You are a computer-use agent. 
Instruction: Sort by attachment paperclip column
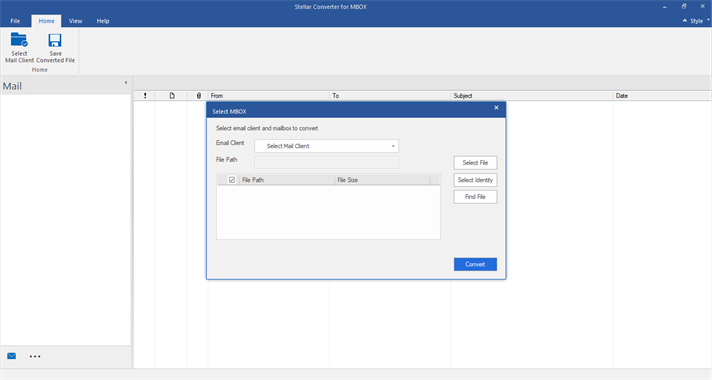pos(198,96)
